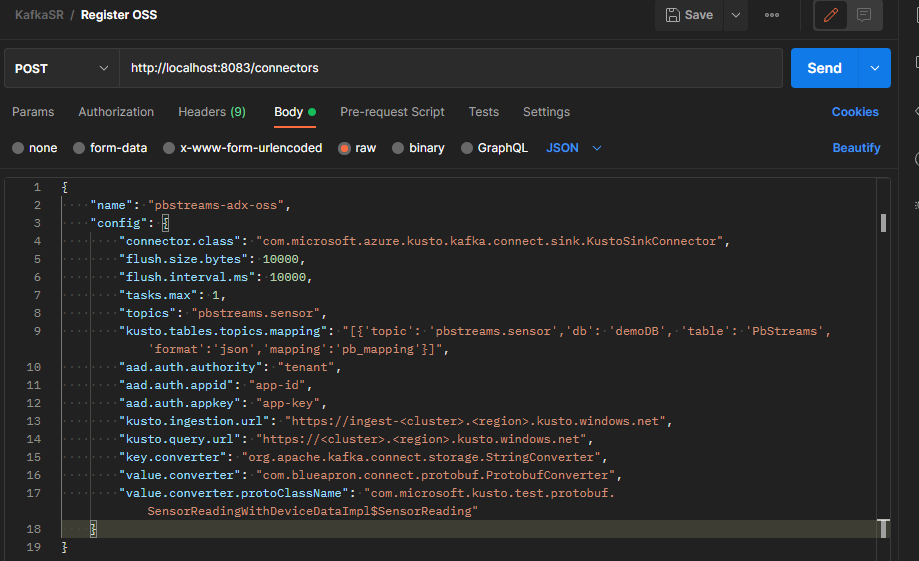Click the "aad.auth.appid" key
Image resolution: width=919 pixels, height=561 pixels.
point(176,385)
